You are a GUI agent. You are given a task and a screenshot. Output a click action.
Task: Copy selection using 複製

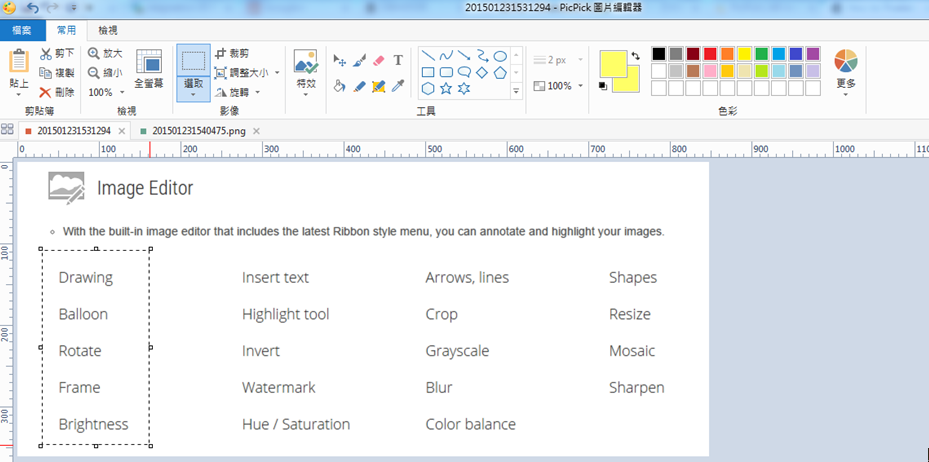point(57,73)
